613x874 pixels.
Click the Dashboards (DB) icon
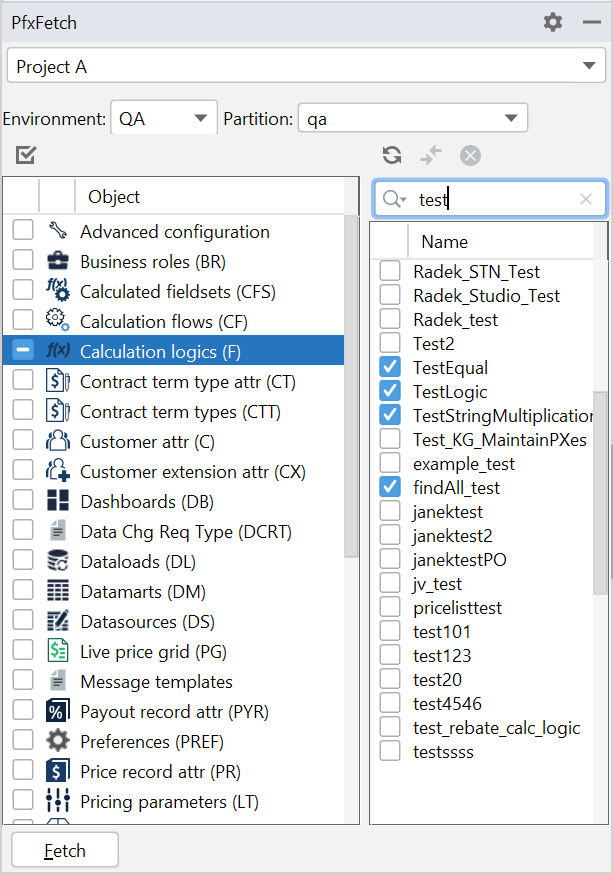(x=58, y=502)
